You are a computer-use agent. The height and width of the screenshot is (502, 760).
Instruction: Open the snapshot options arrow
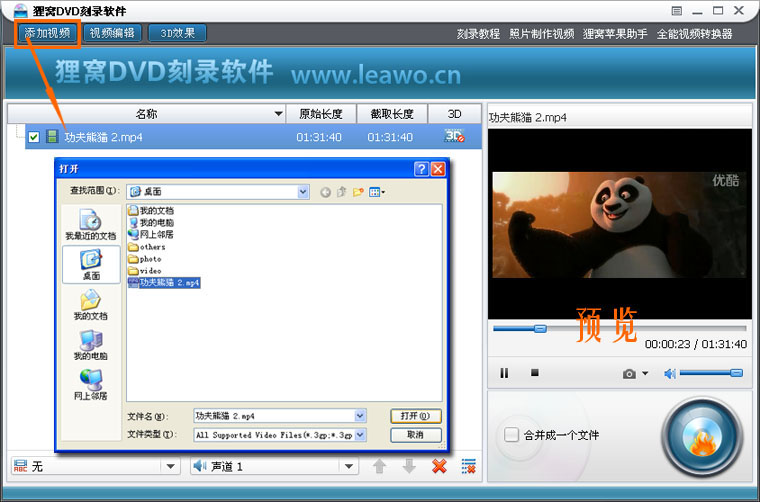click(x=645, y=373)
